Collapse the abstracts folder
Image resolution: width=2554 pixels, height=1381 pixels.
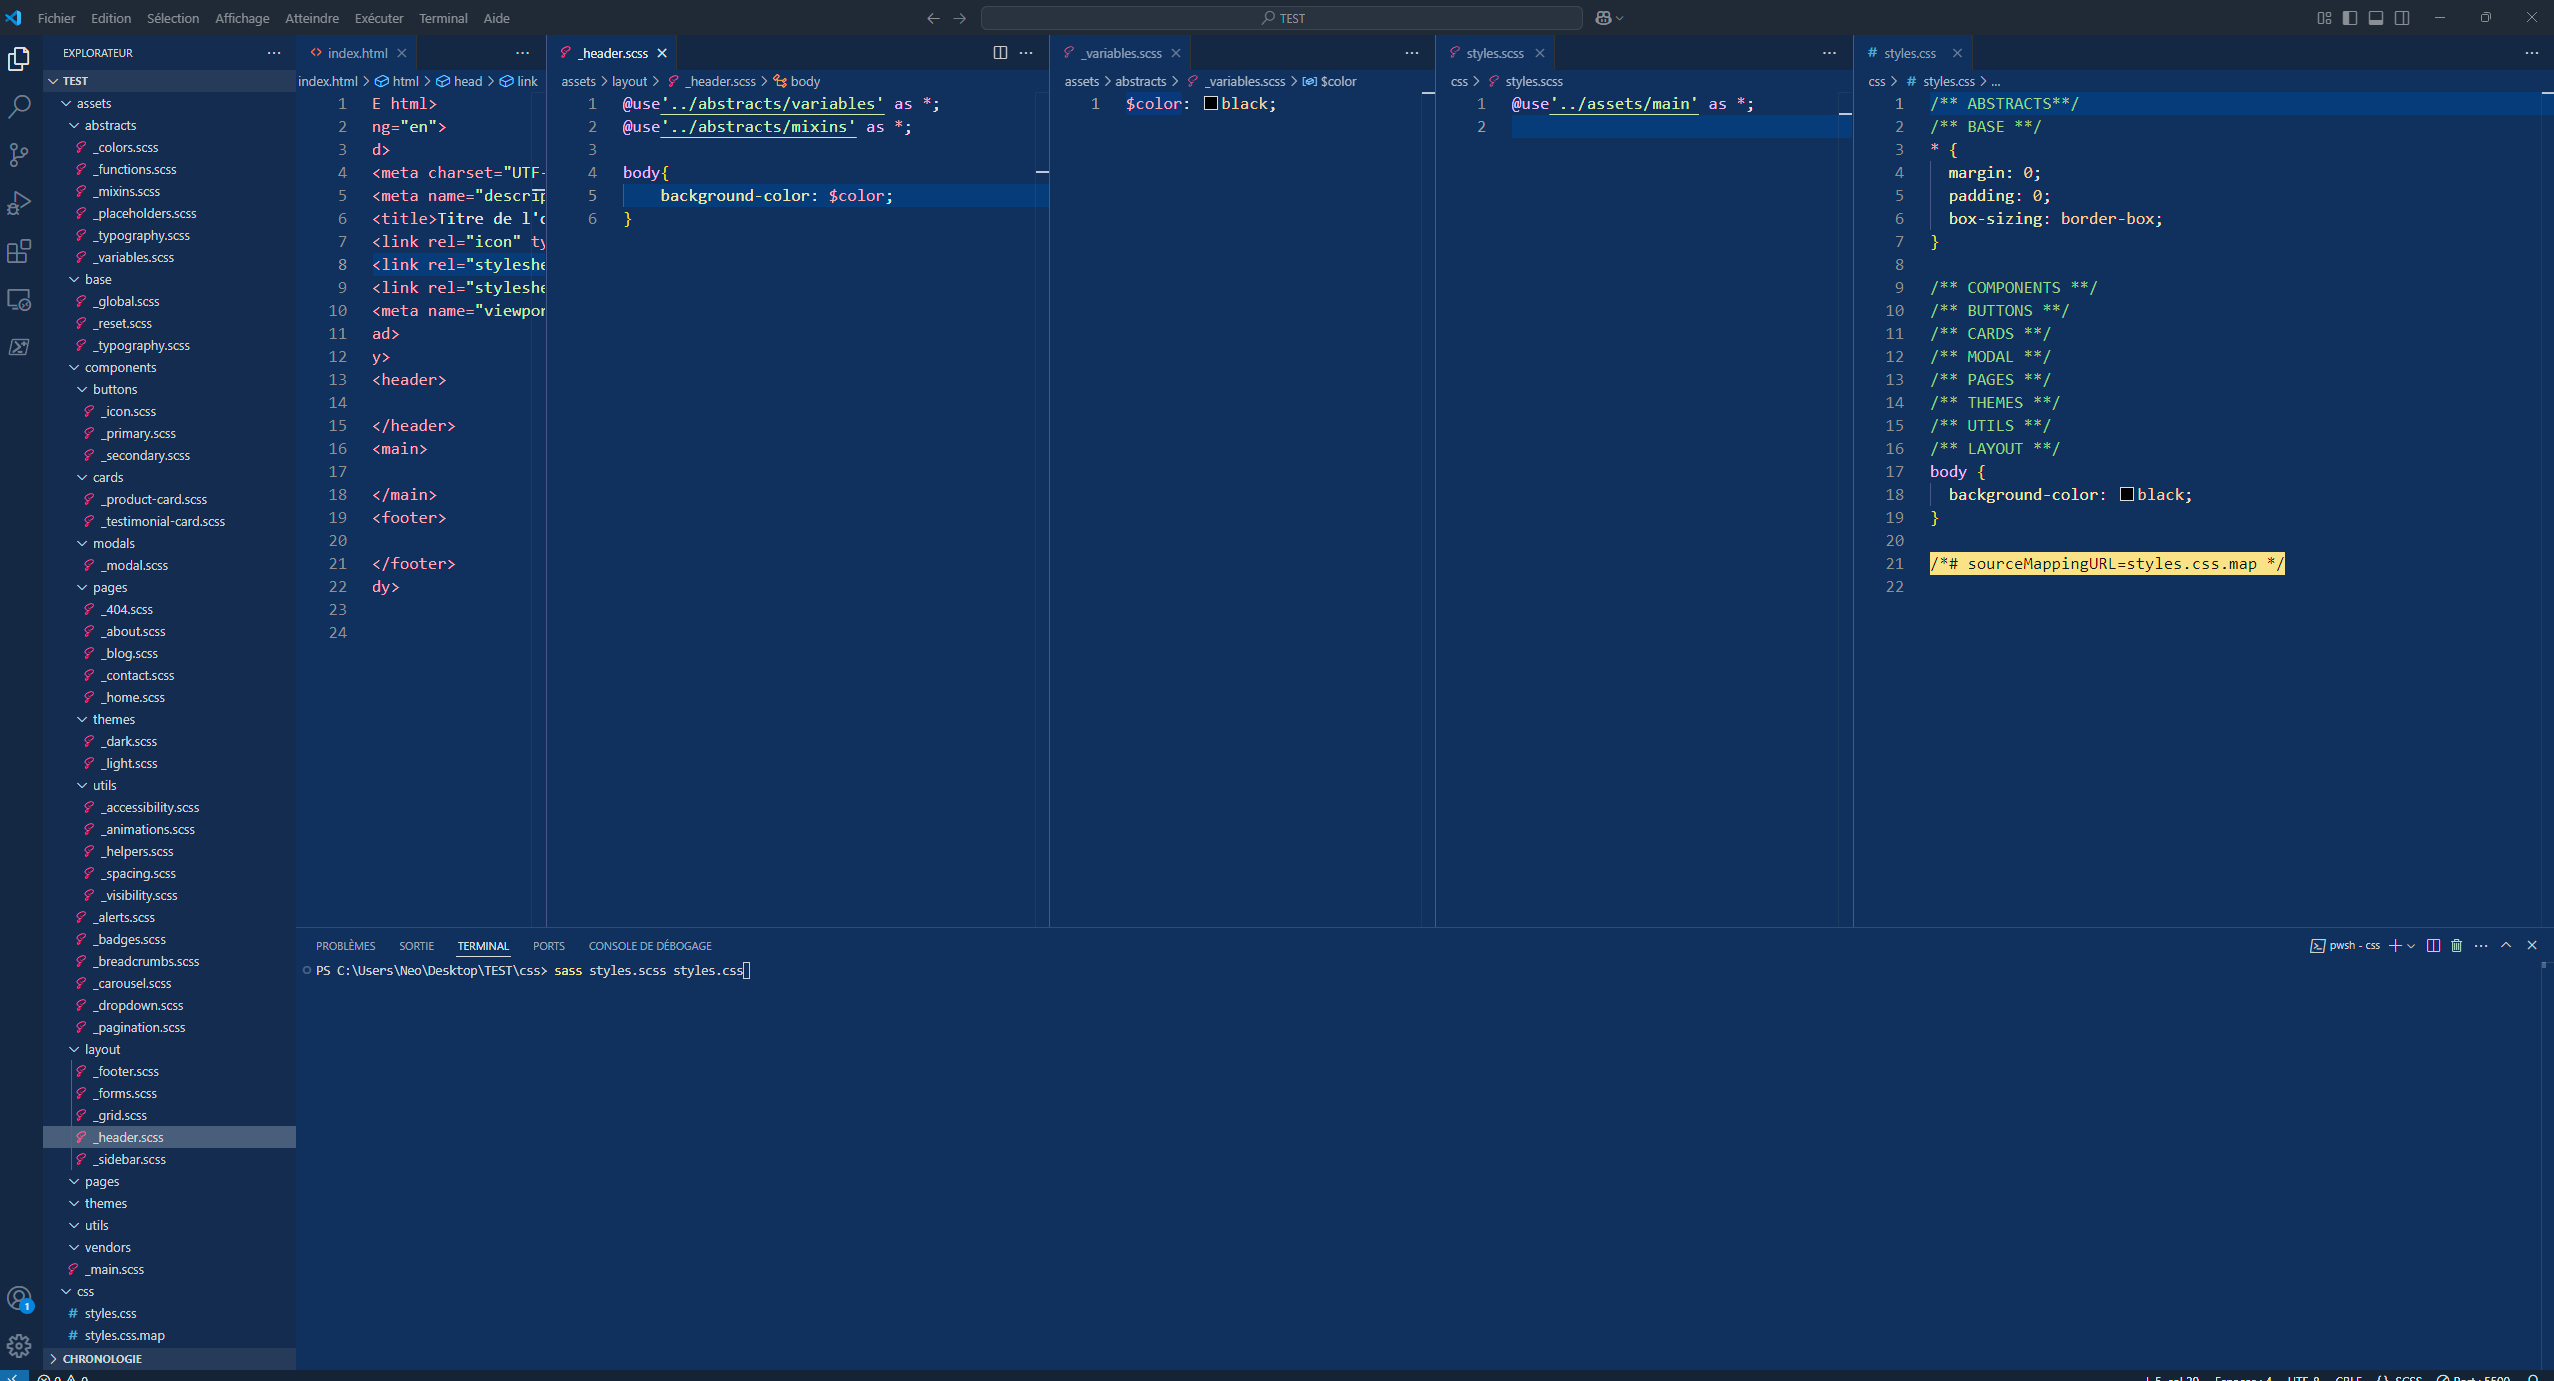pos(110,125)
